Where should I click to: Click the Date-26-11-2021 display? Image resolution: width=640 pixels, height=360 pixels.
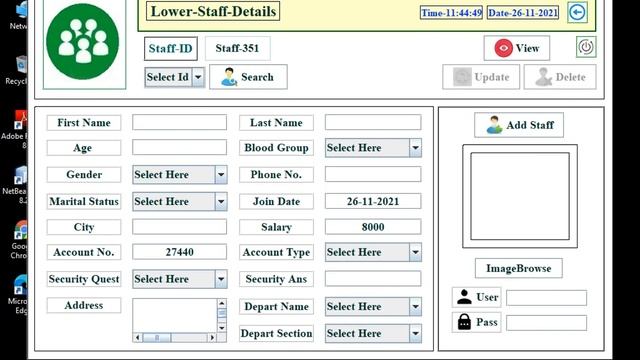pos(522,13)
